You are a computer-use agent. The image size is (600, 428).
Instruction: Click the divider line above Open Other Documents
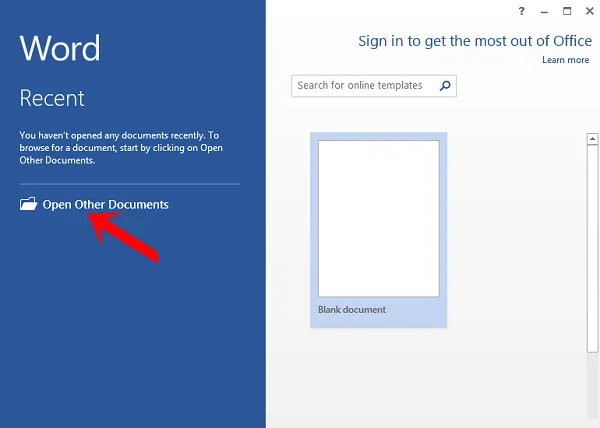(x=130, y=184)
